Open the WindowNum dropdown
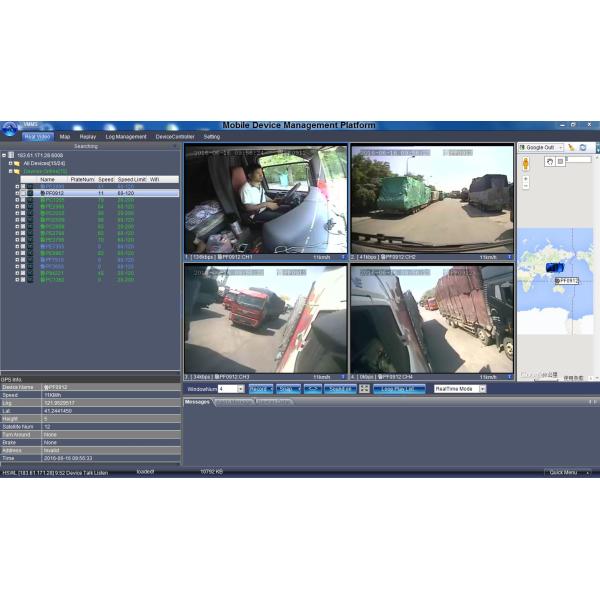Viewport: 600px width, 600px height. click(x=241, y=389)
